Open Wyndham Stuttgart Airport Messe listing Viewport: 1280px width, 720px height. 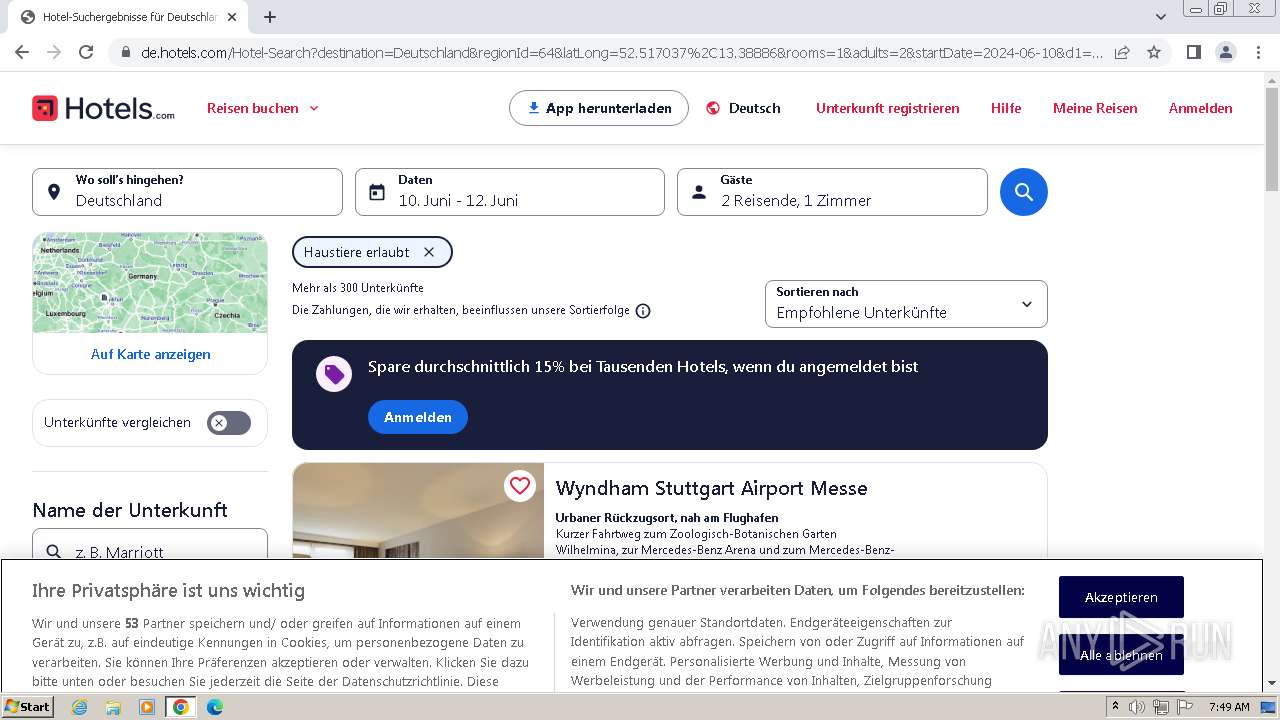712,488
